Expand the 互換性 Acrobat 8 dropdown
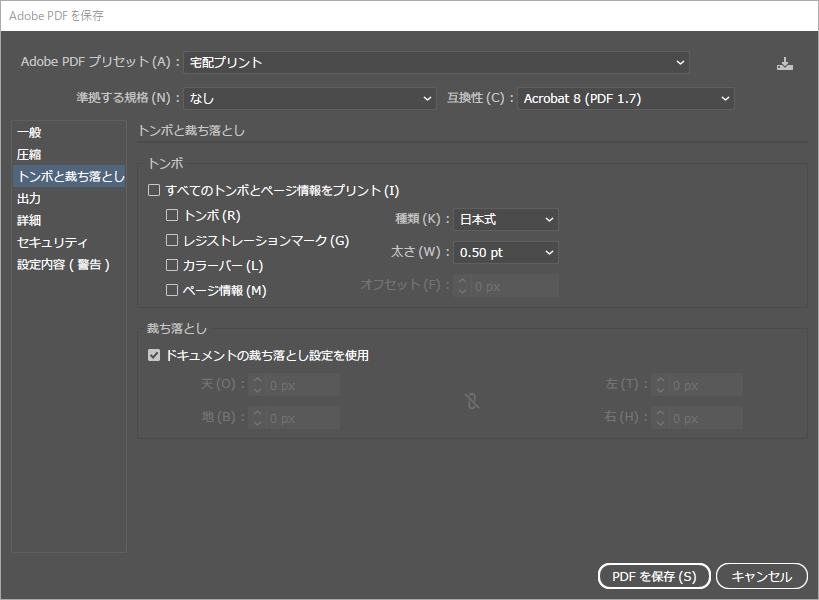This screenshot has height=600, width=819. click(x=625, y=98)
